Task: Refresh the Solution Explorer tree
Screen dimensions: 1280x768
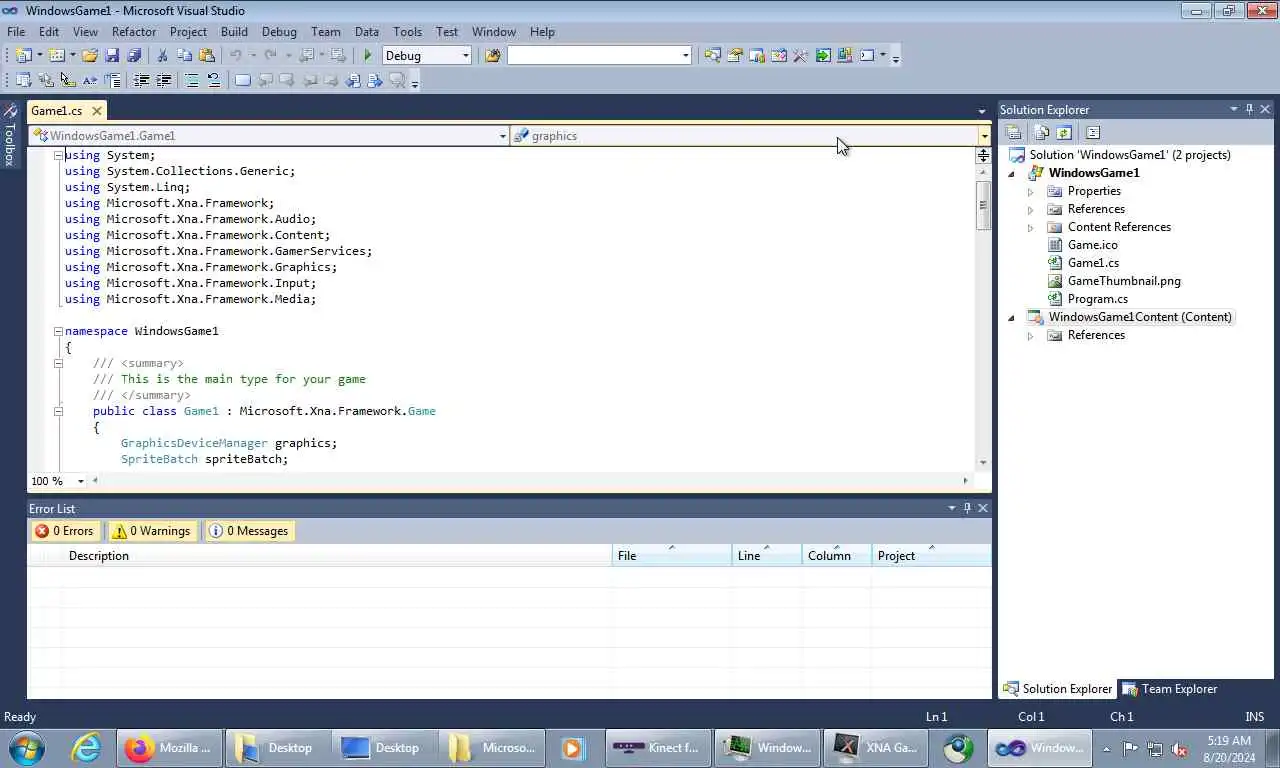Action: pyautogui.click(x=1064, y=132)
